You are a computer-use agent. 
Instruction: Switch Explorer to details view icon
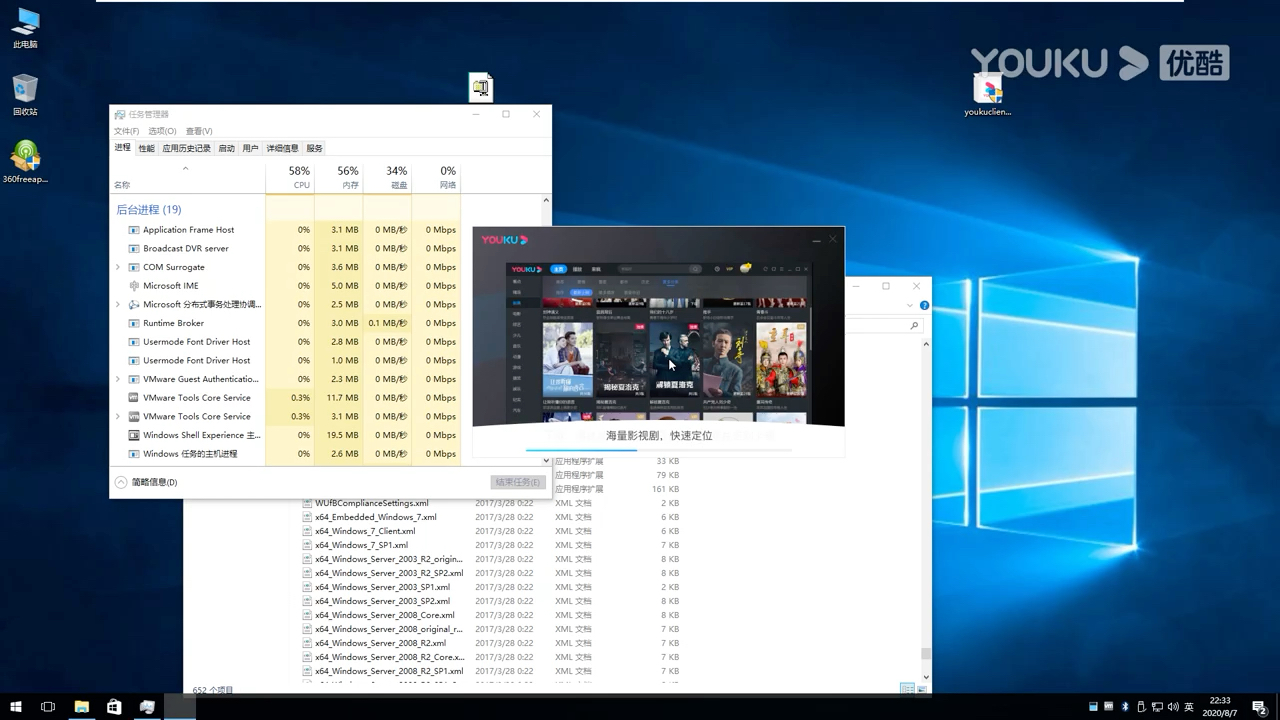pyautogui.click(x=906, y=689)
